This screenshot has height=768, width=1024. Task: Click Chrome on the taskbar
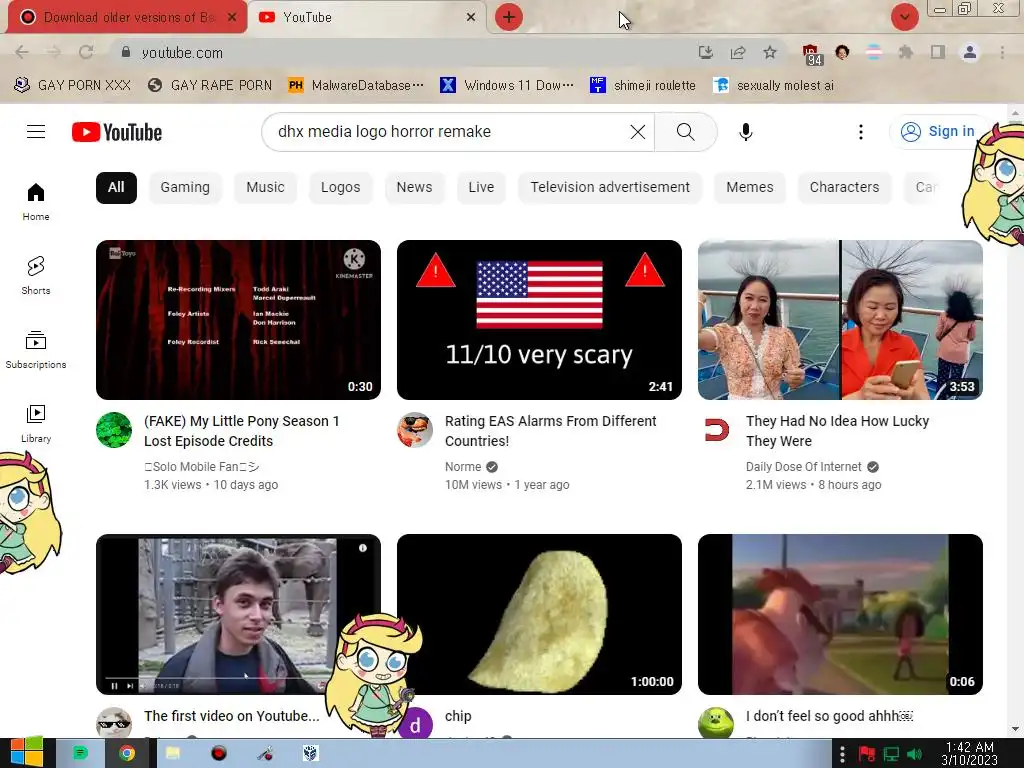pos(127,754)
